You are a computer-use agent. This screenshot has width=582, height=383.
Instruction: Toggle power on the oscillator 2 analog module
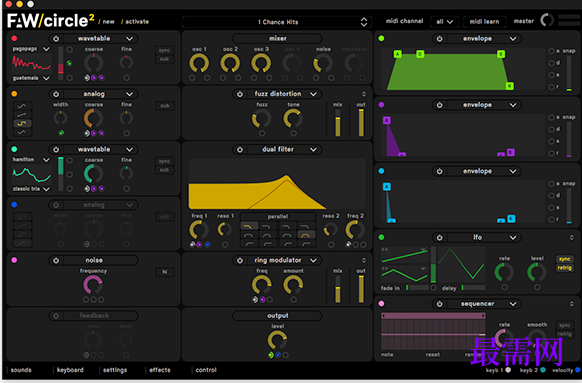(x=56, y=94)
